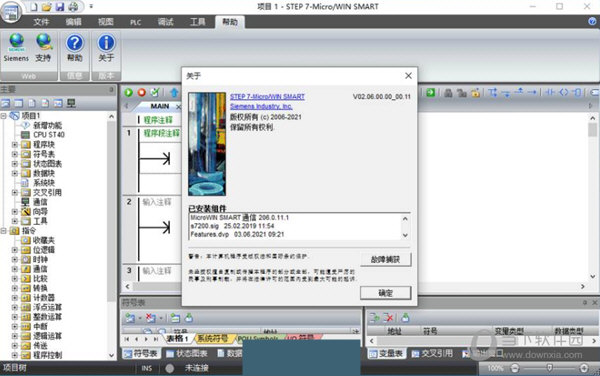
Task: Expand the 状态图表 tree node
Action: pos(15,164)
